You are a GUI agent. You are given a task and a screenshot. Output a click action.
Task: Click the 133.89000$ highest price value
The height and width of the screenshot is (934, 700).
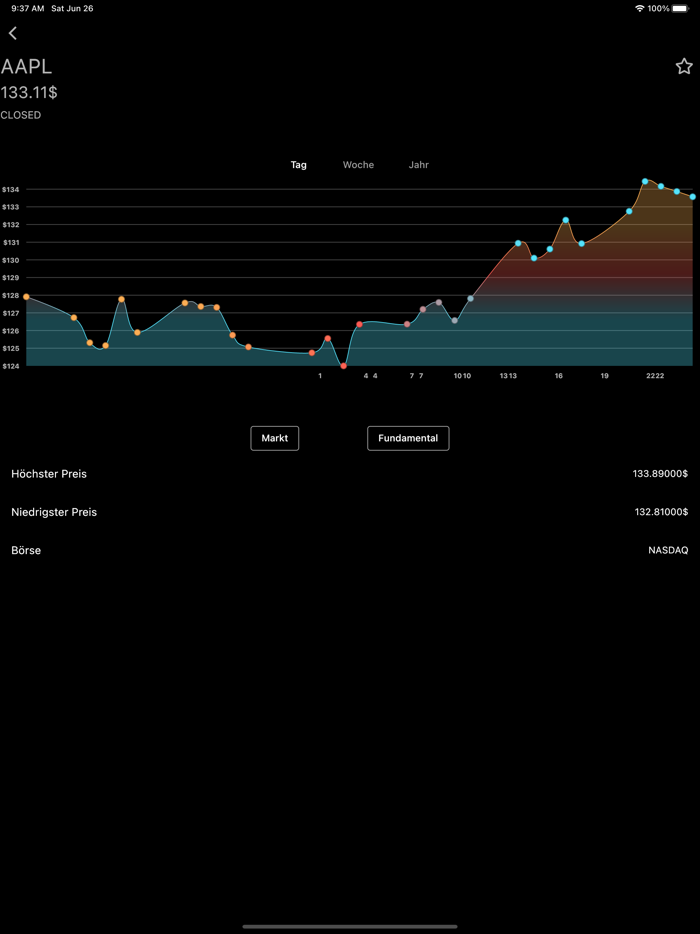coord(660,474)
